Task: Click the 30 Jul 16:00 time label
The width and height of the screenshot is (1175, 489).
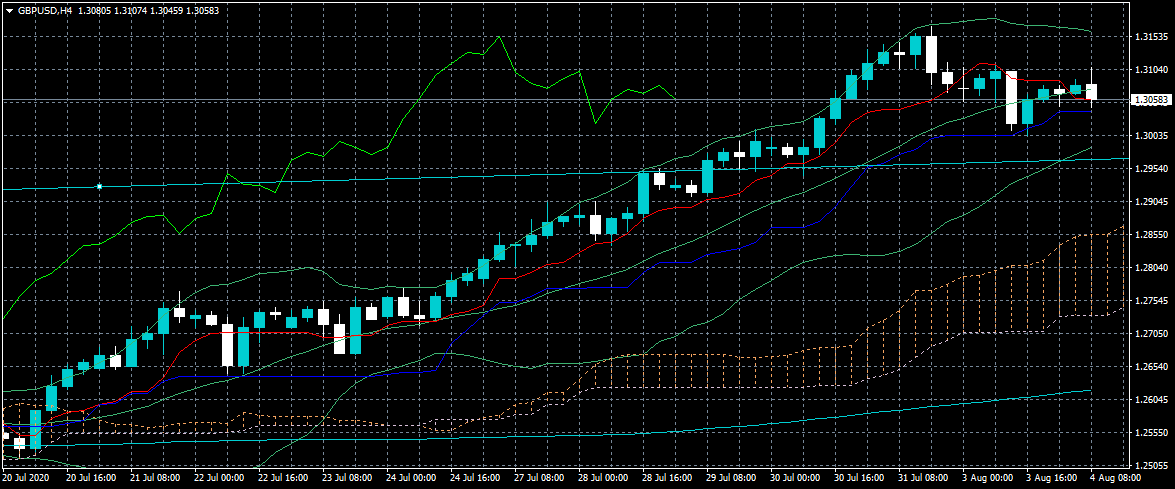Action: pos(860,476)
